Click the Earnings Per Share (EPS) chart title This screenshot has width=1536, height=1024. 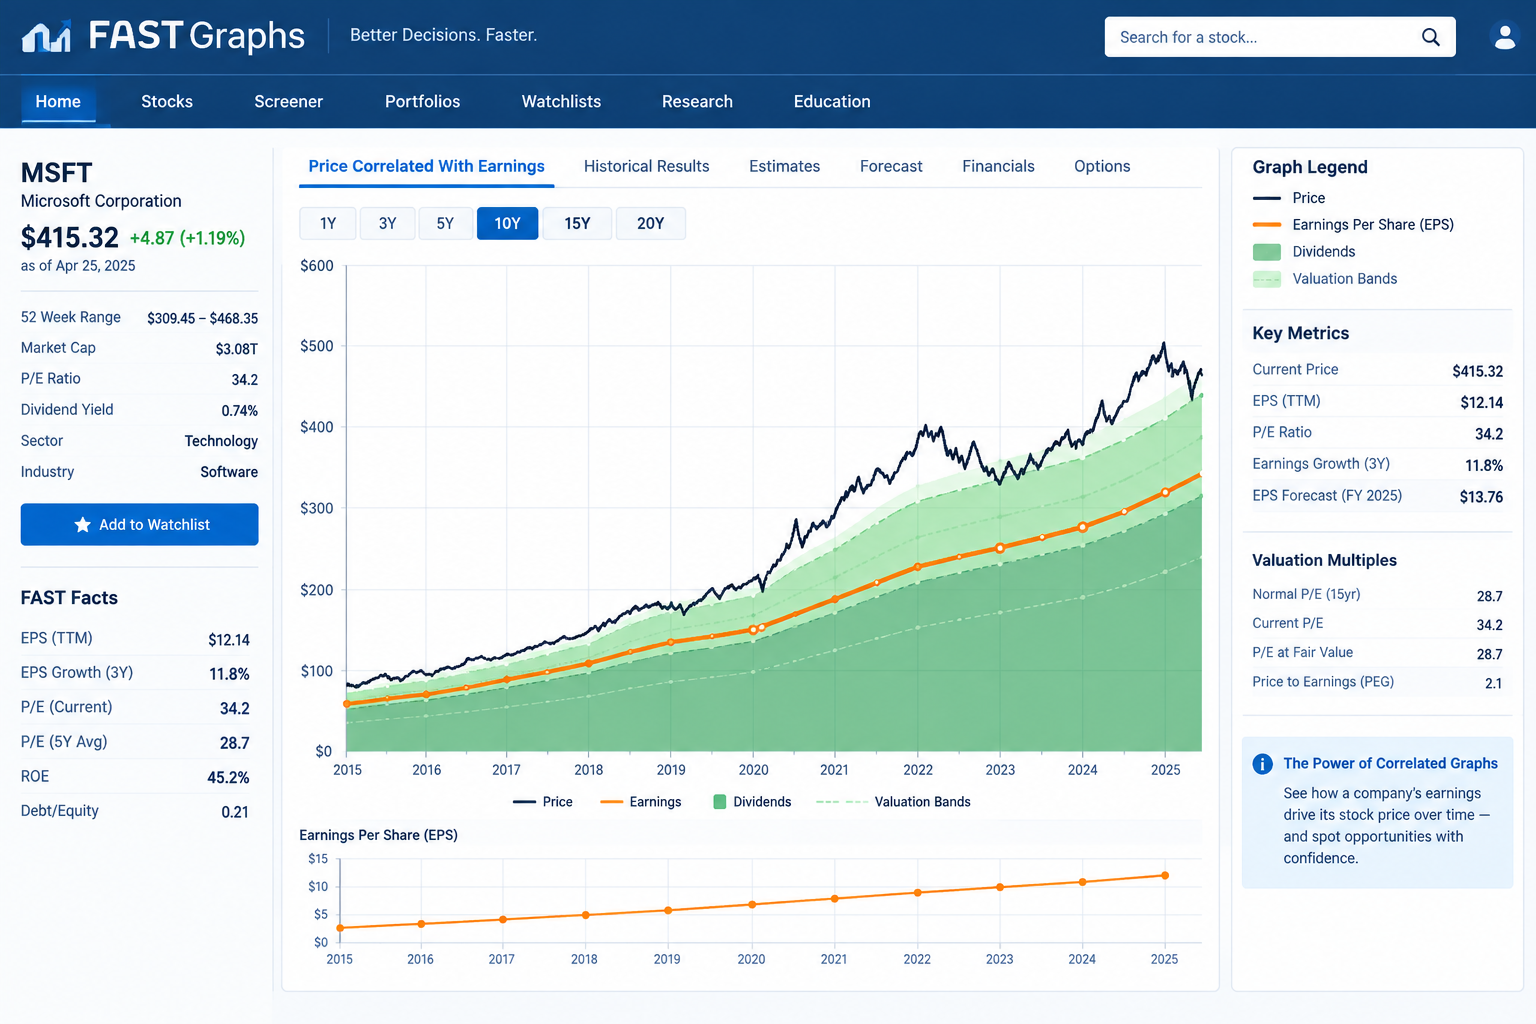pyautogui.click(x=379, y=835)
